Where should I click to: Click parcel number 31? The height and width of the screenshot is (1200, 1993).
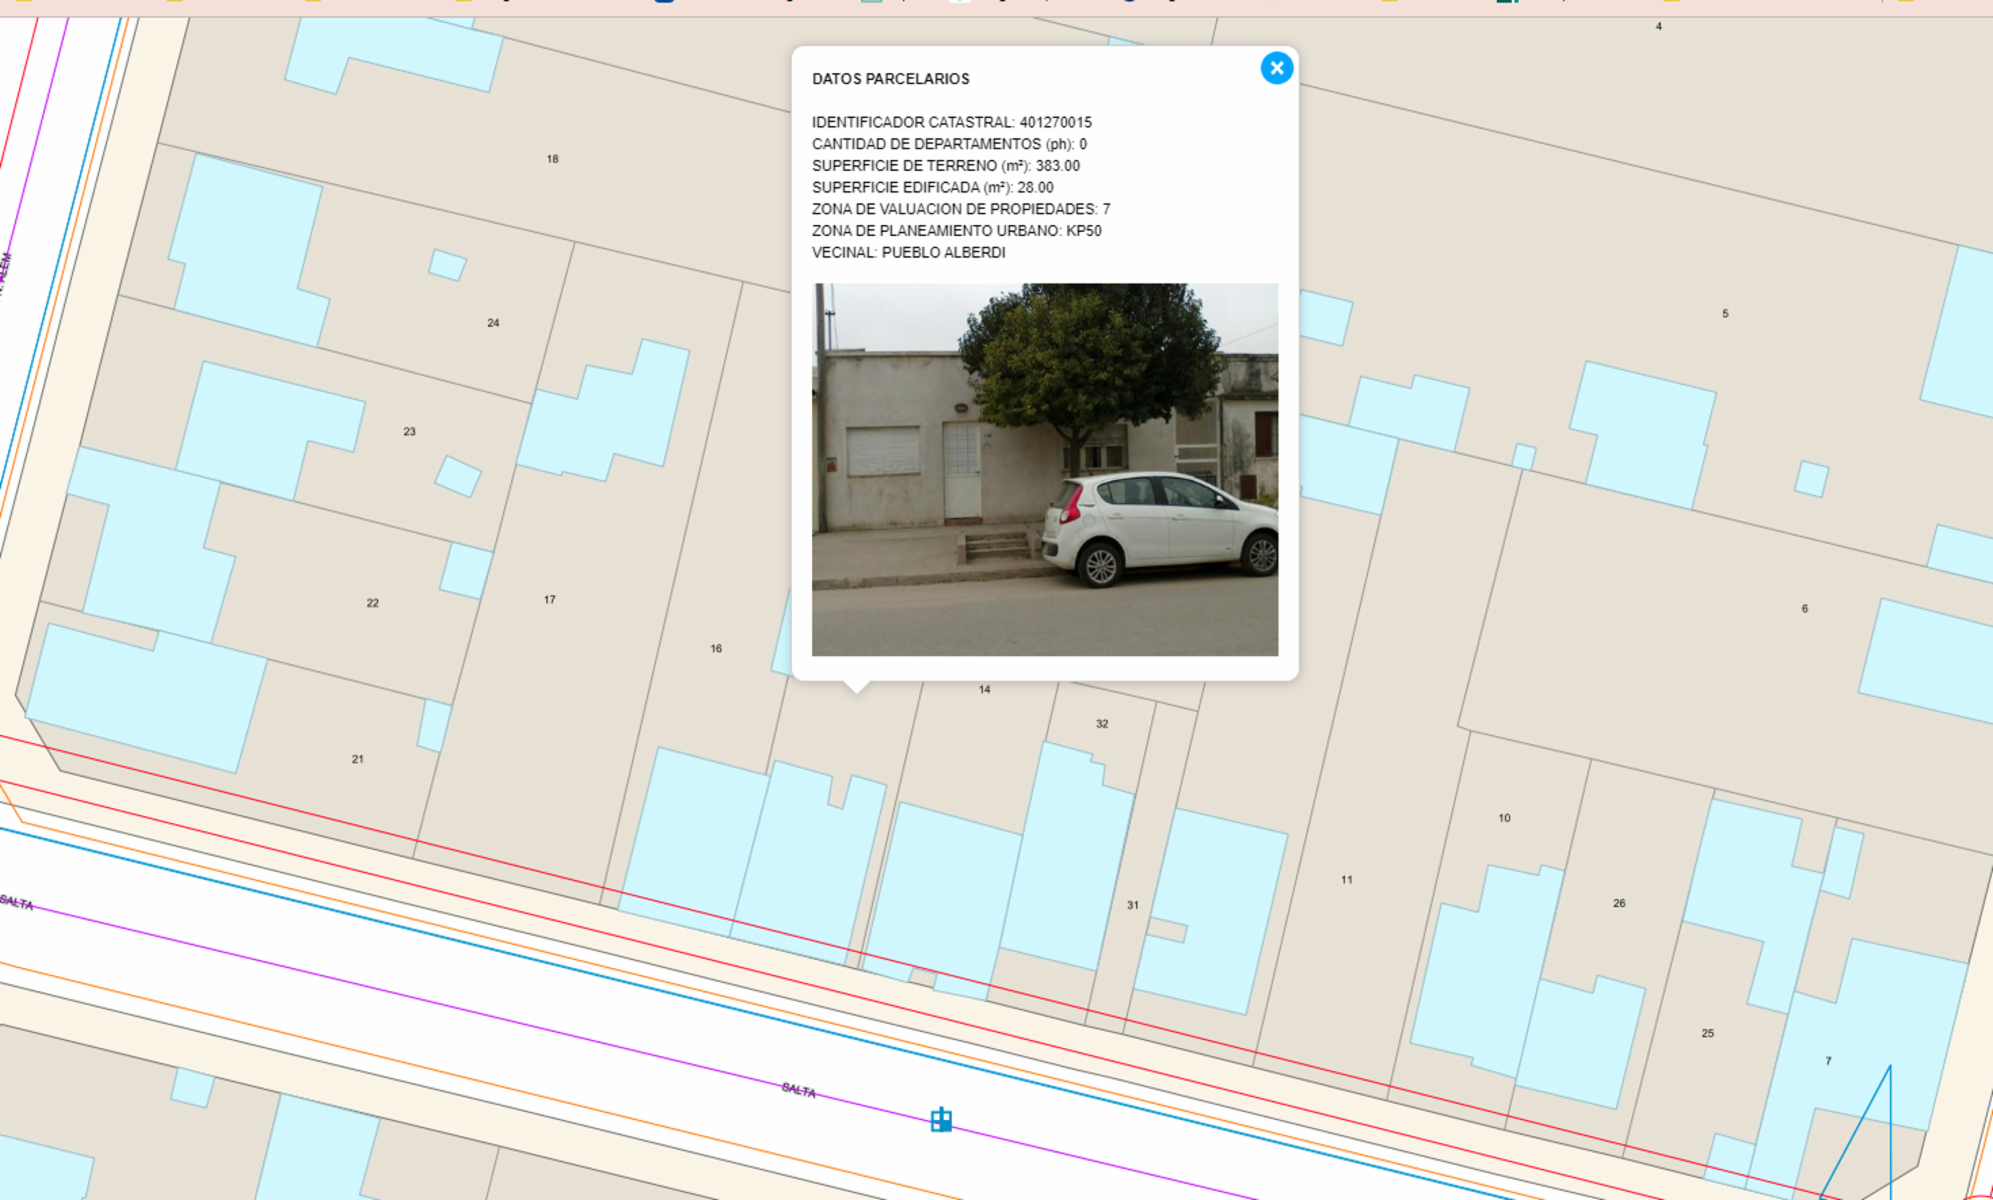(x=1132, y=905)
